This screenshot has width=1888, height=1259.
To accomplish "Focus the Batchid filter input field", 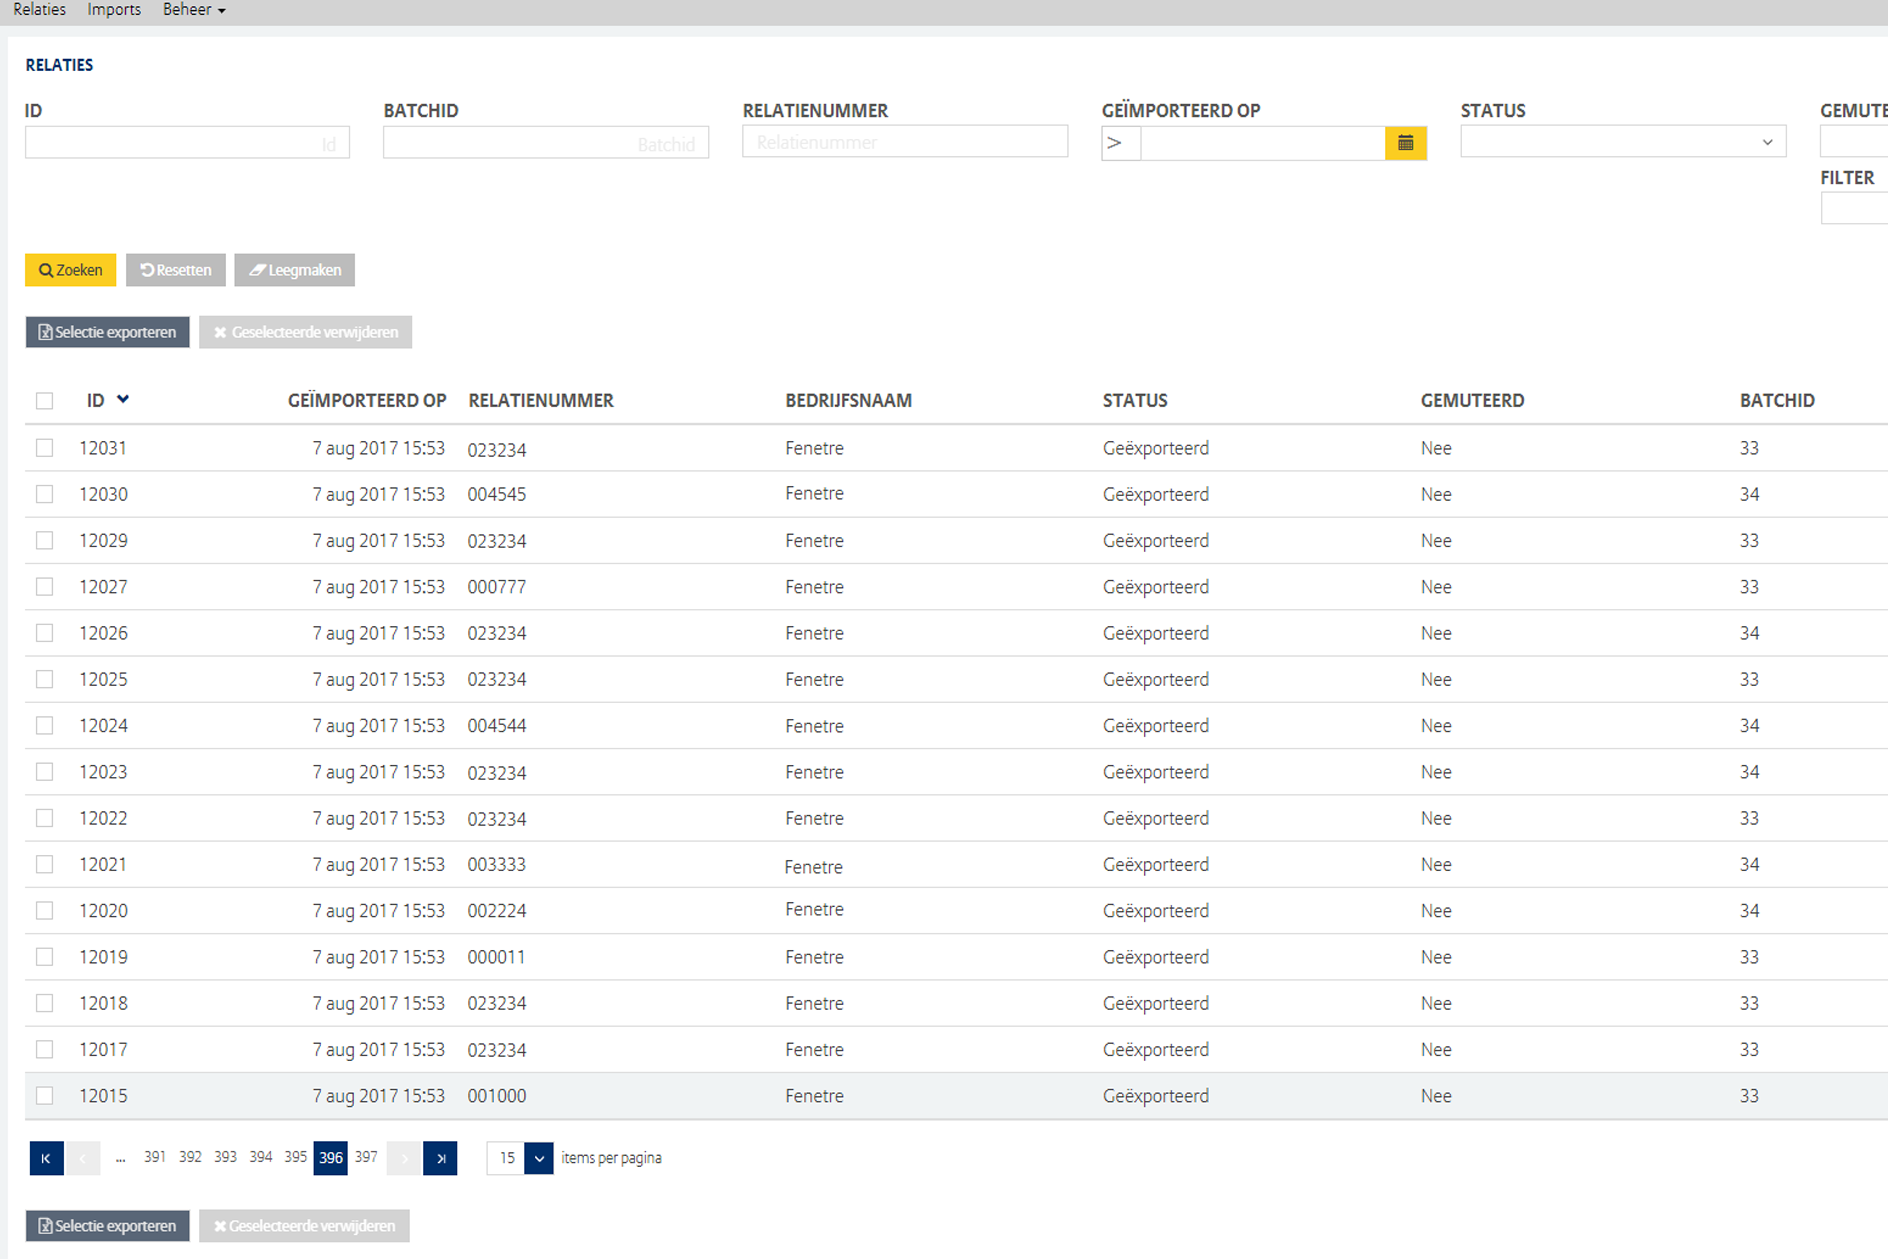I will click(546, 143).
